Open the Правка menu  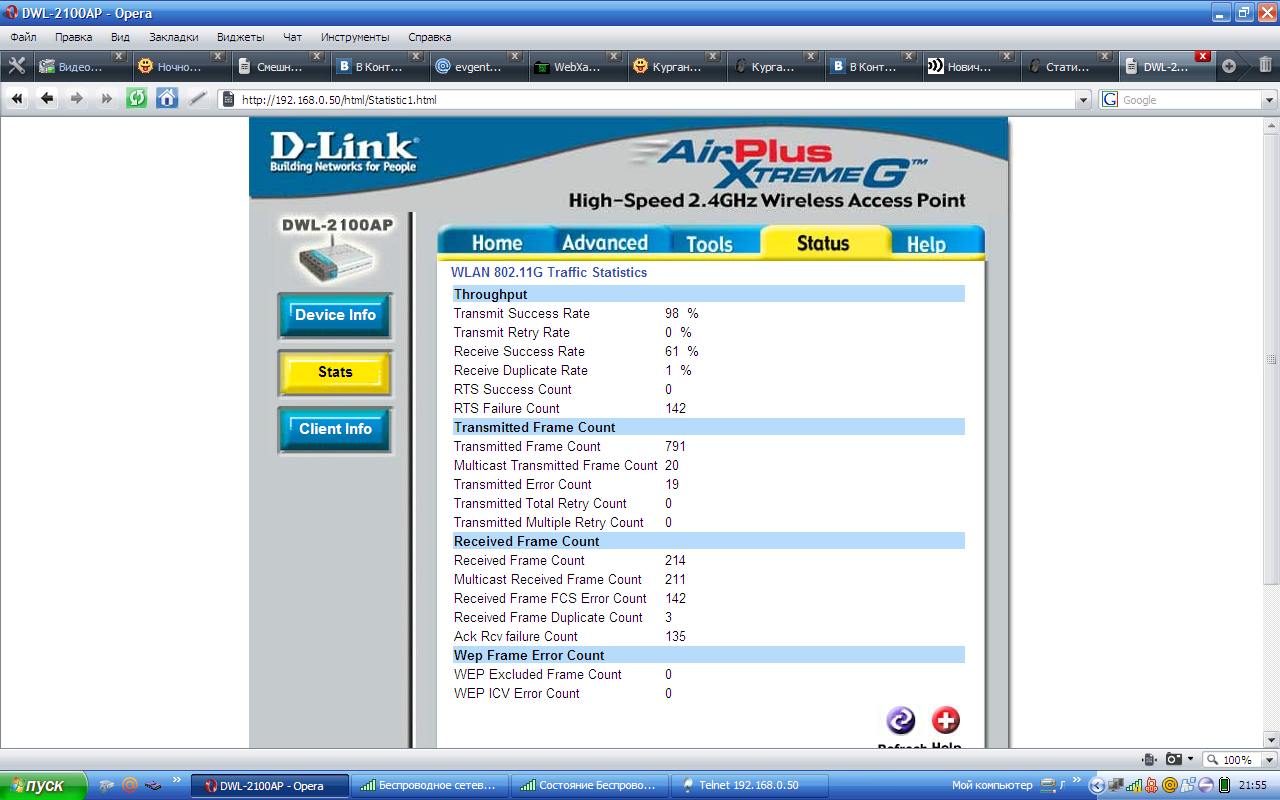coord(73,37)
